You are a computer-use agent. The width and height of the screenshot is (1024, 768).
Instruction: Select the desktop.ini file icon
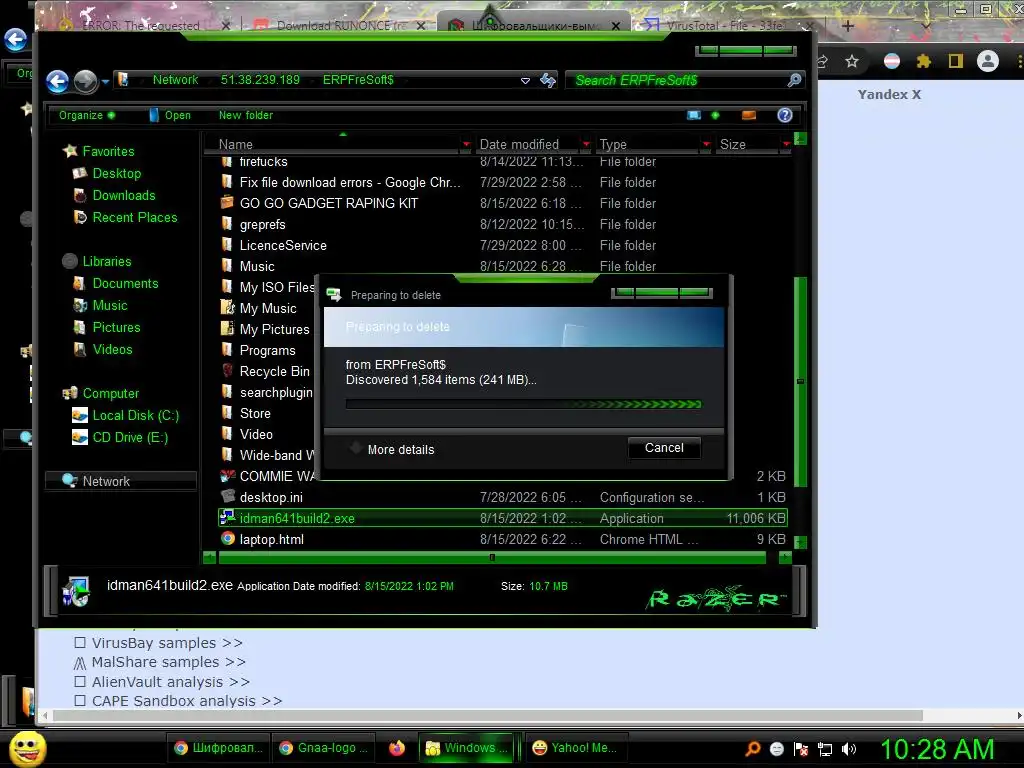[227, 497]
